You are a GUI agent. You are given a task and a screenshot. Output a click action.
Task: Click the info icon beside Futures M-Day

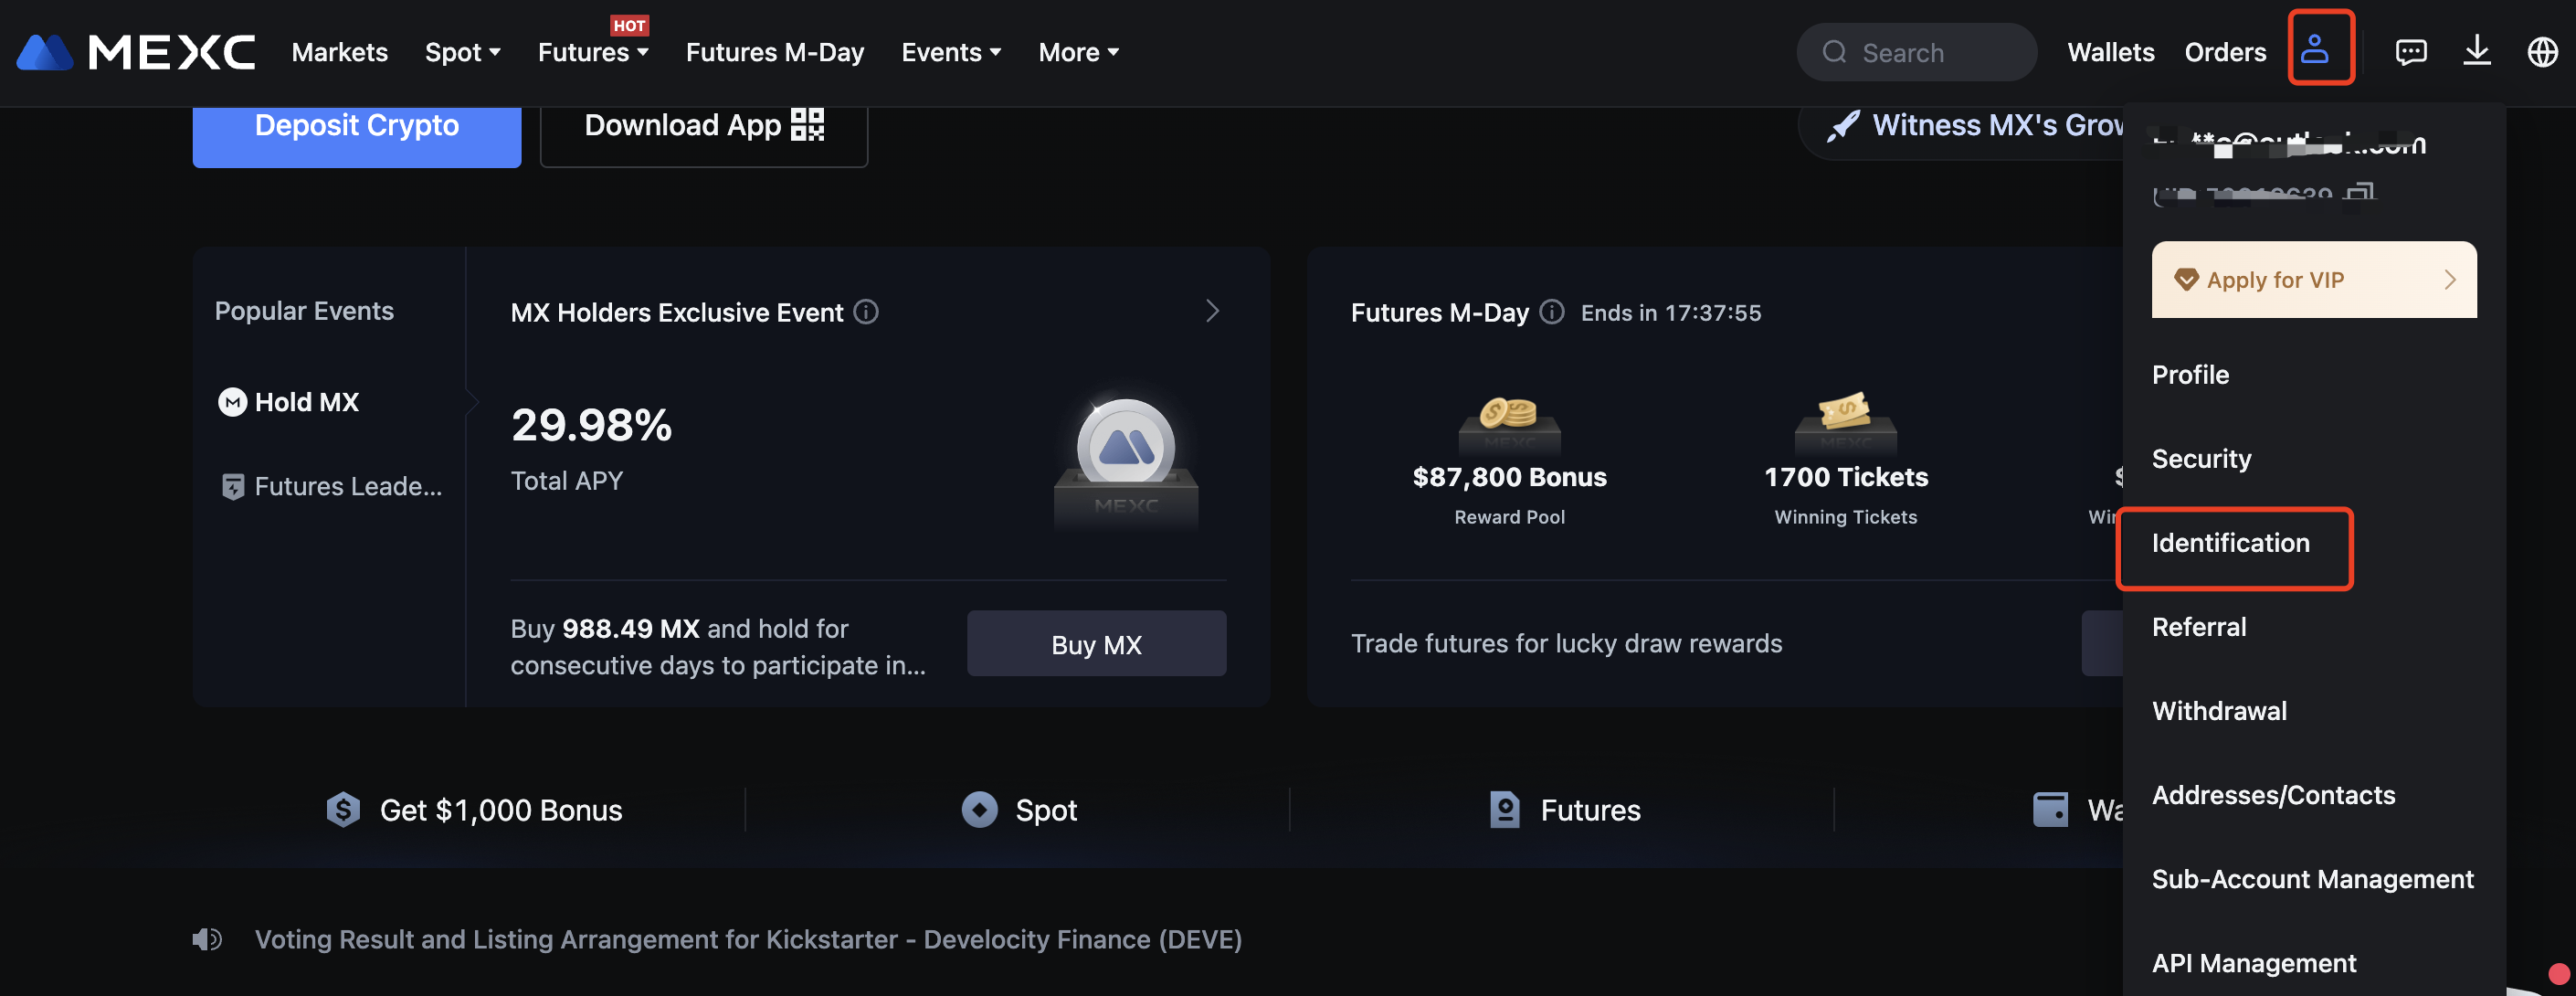(x=1551, y=312)
